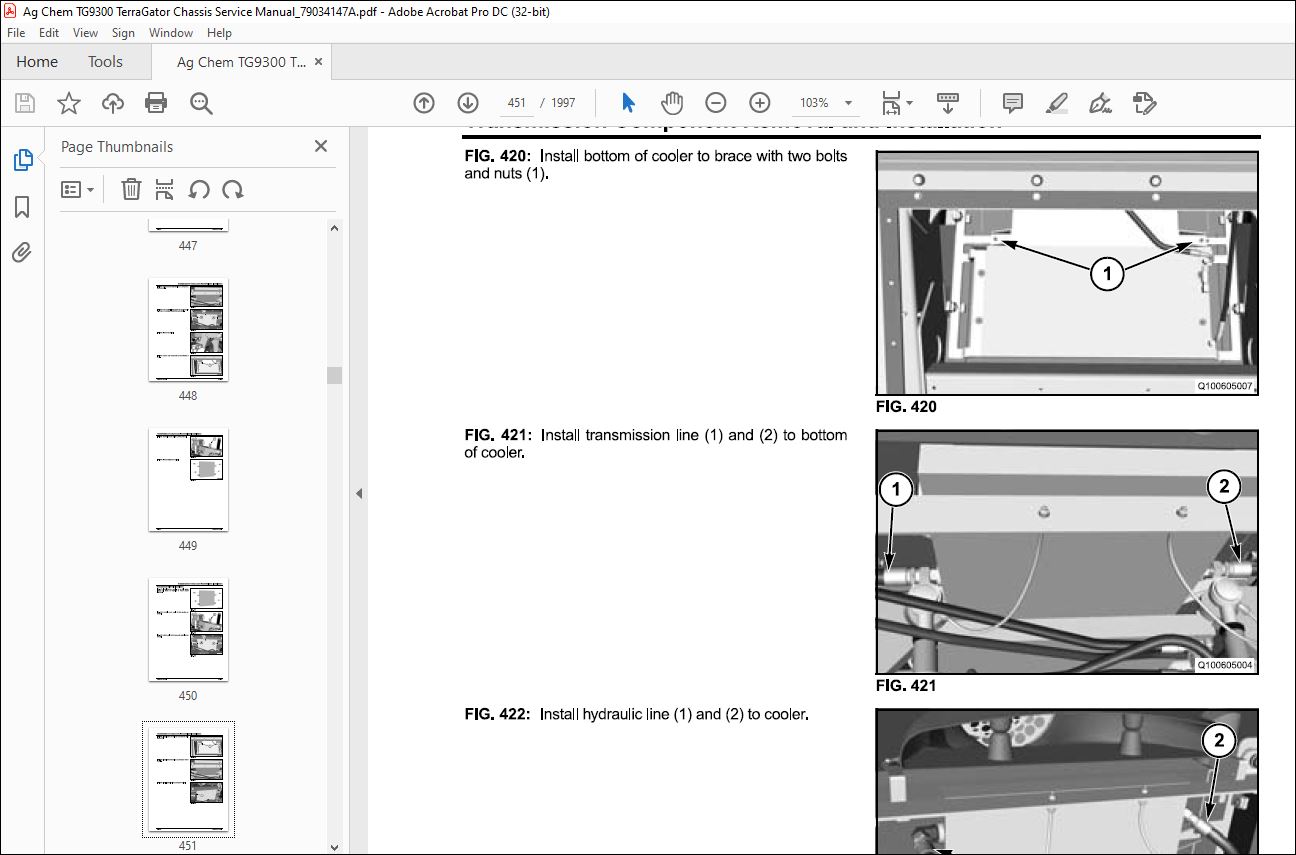Screen dimensions: 1296x855
Task: Click the thumbnail label 447
Action: point(188,246)
